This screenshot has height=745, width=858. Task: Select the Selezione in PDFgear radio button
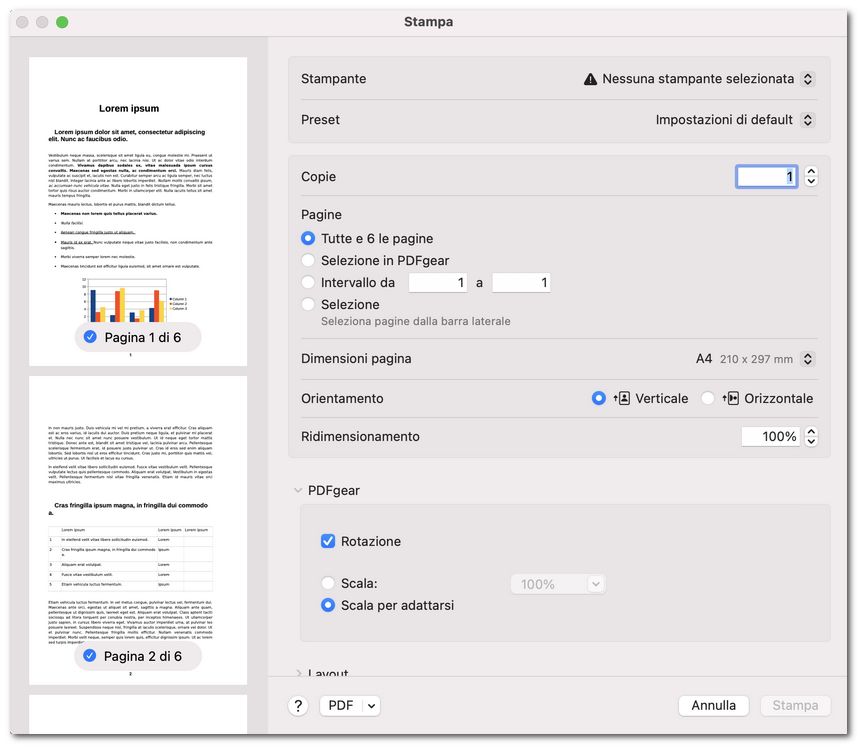(x=309, y=261)
